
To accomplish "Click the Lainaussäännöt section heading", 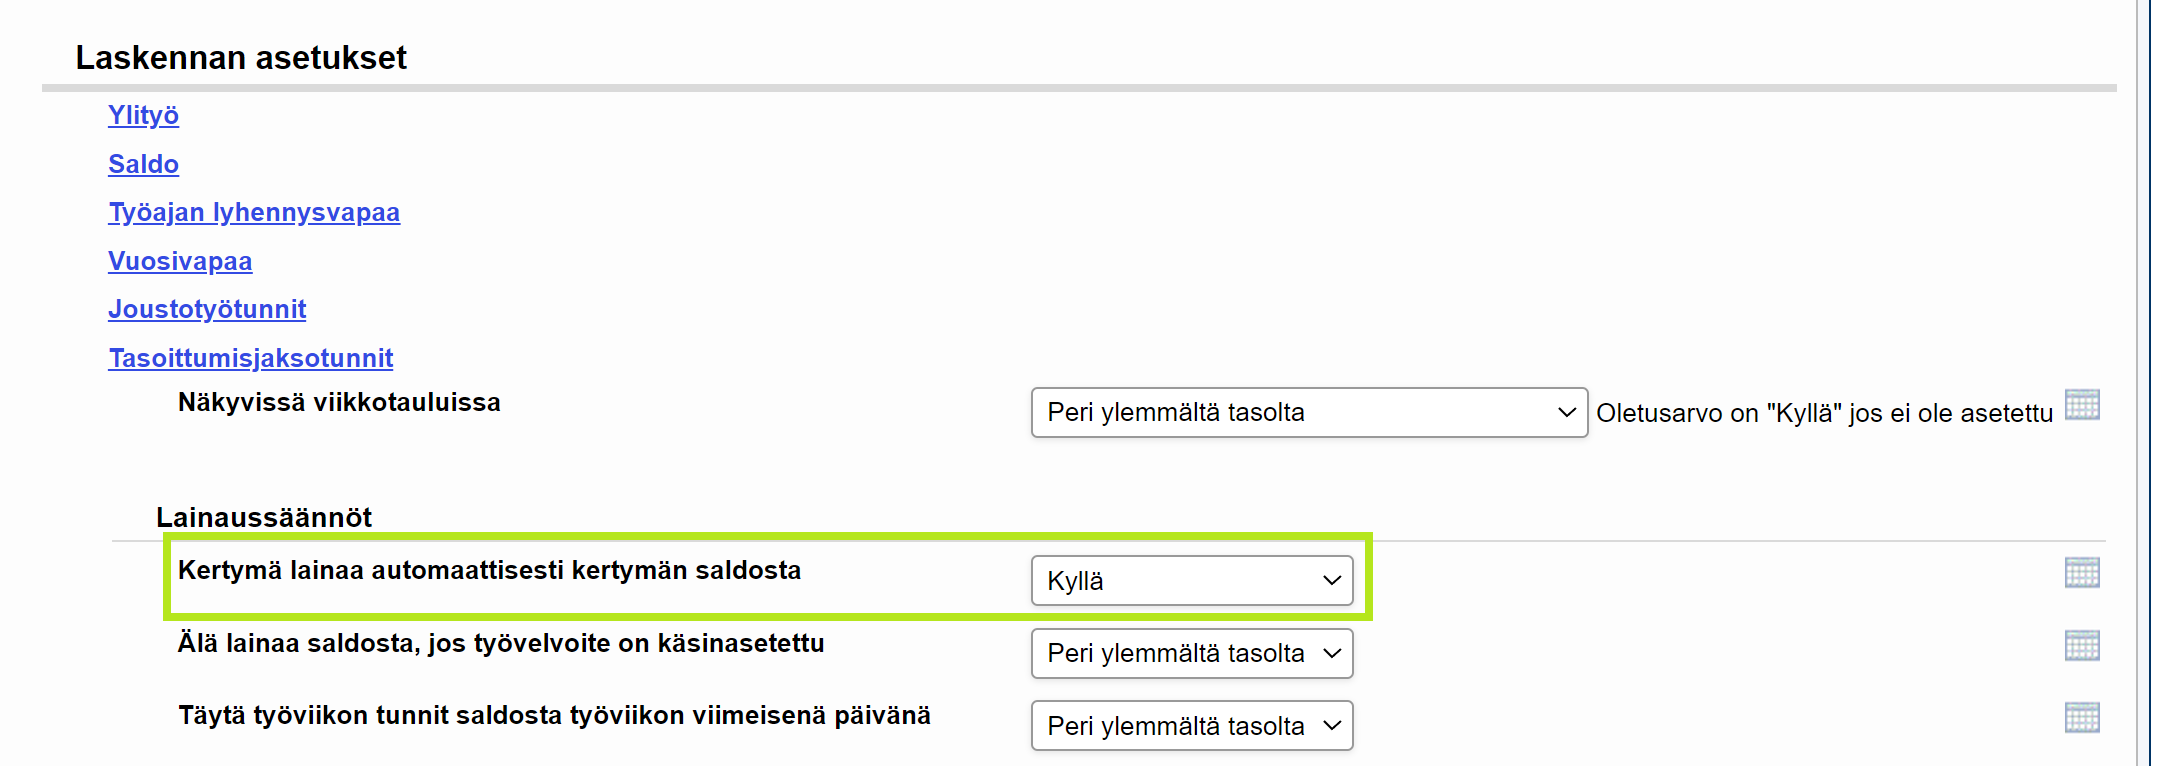I will pos(264,517).
